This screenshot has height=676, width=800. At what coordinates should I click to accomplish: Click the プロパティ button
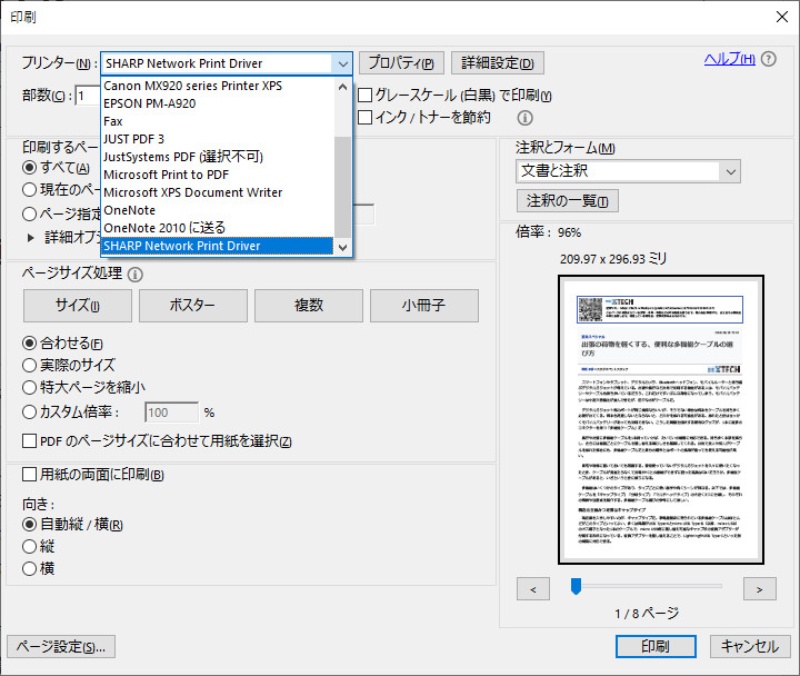click(400, 63)
